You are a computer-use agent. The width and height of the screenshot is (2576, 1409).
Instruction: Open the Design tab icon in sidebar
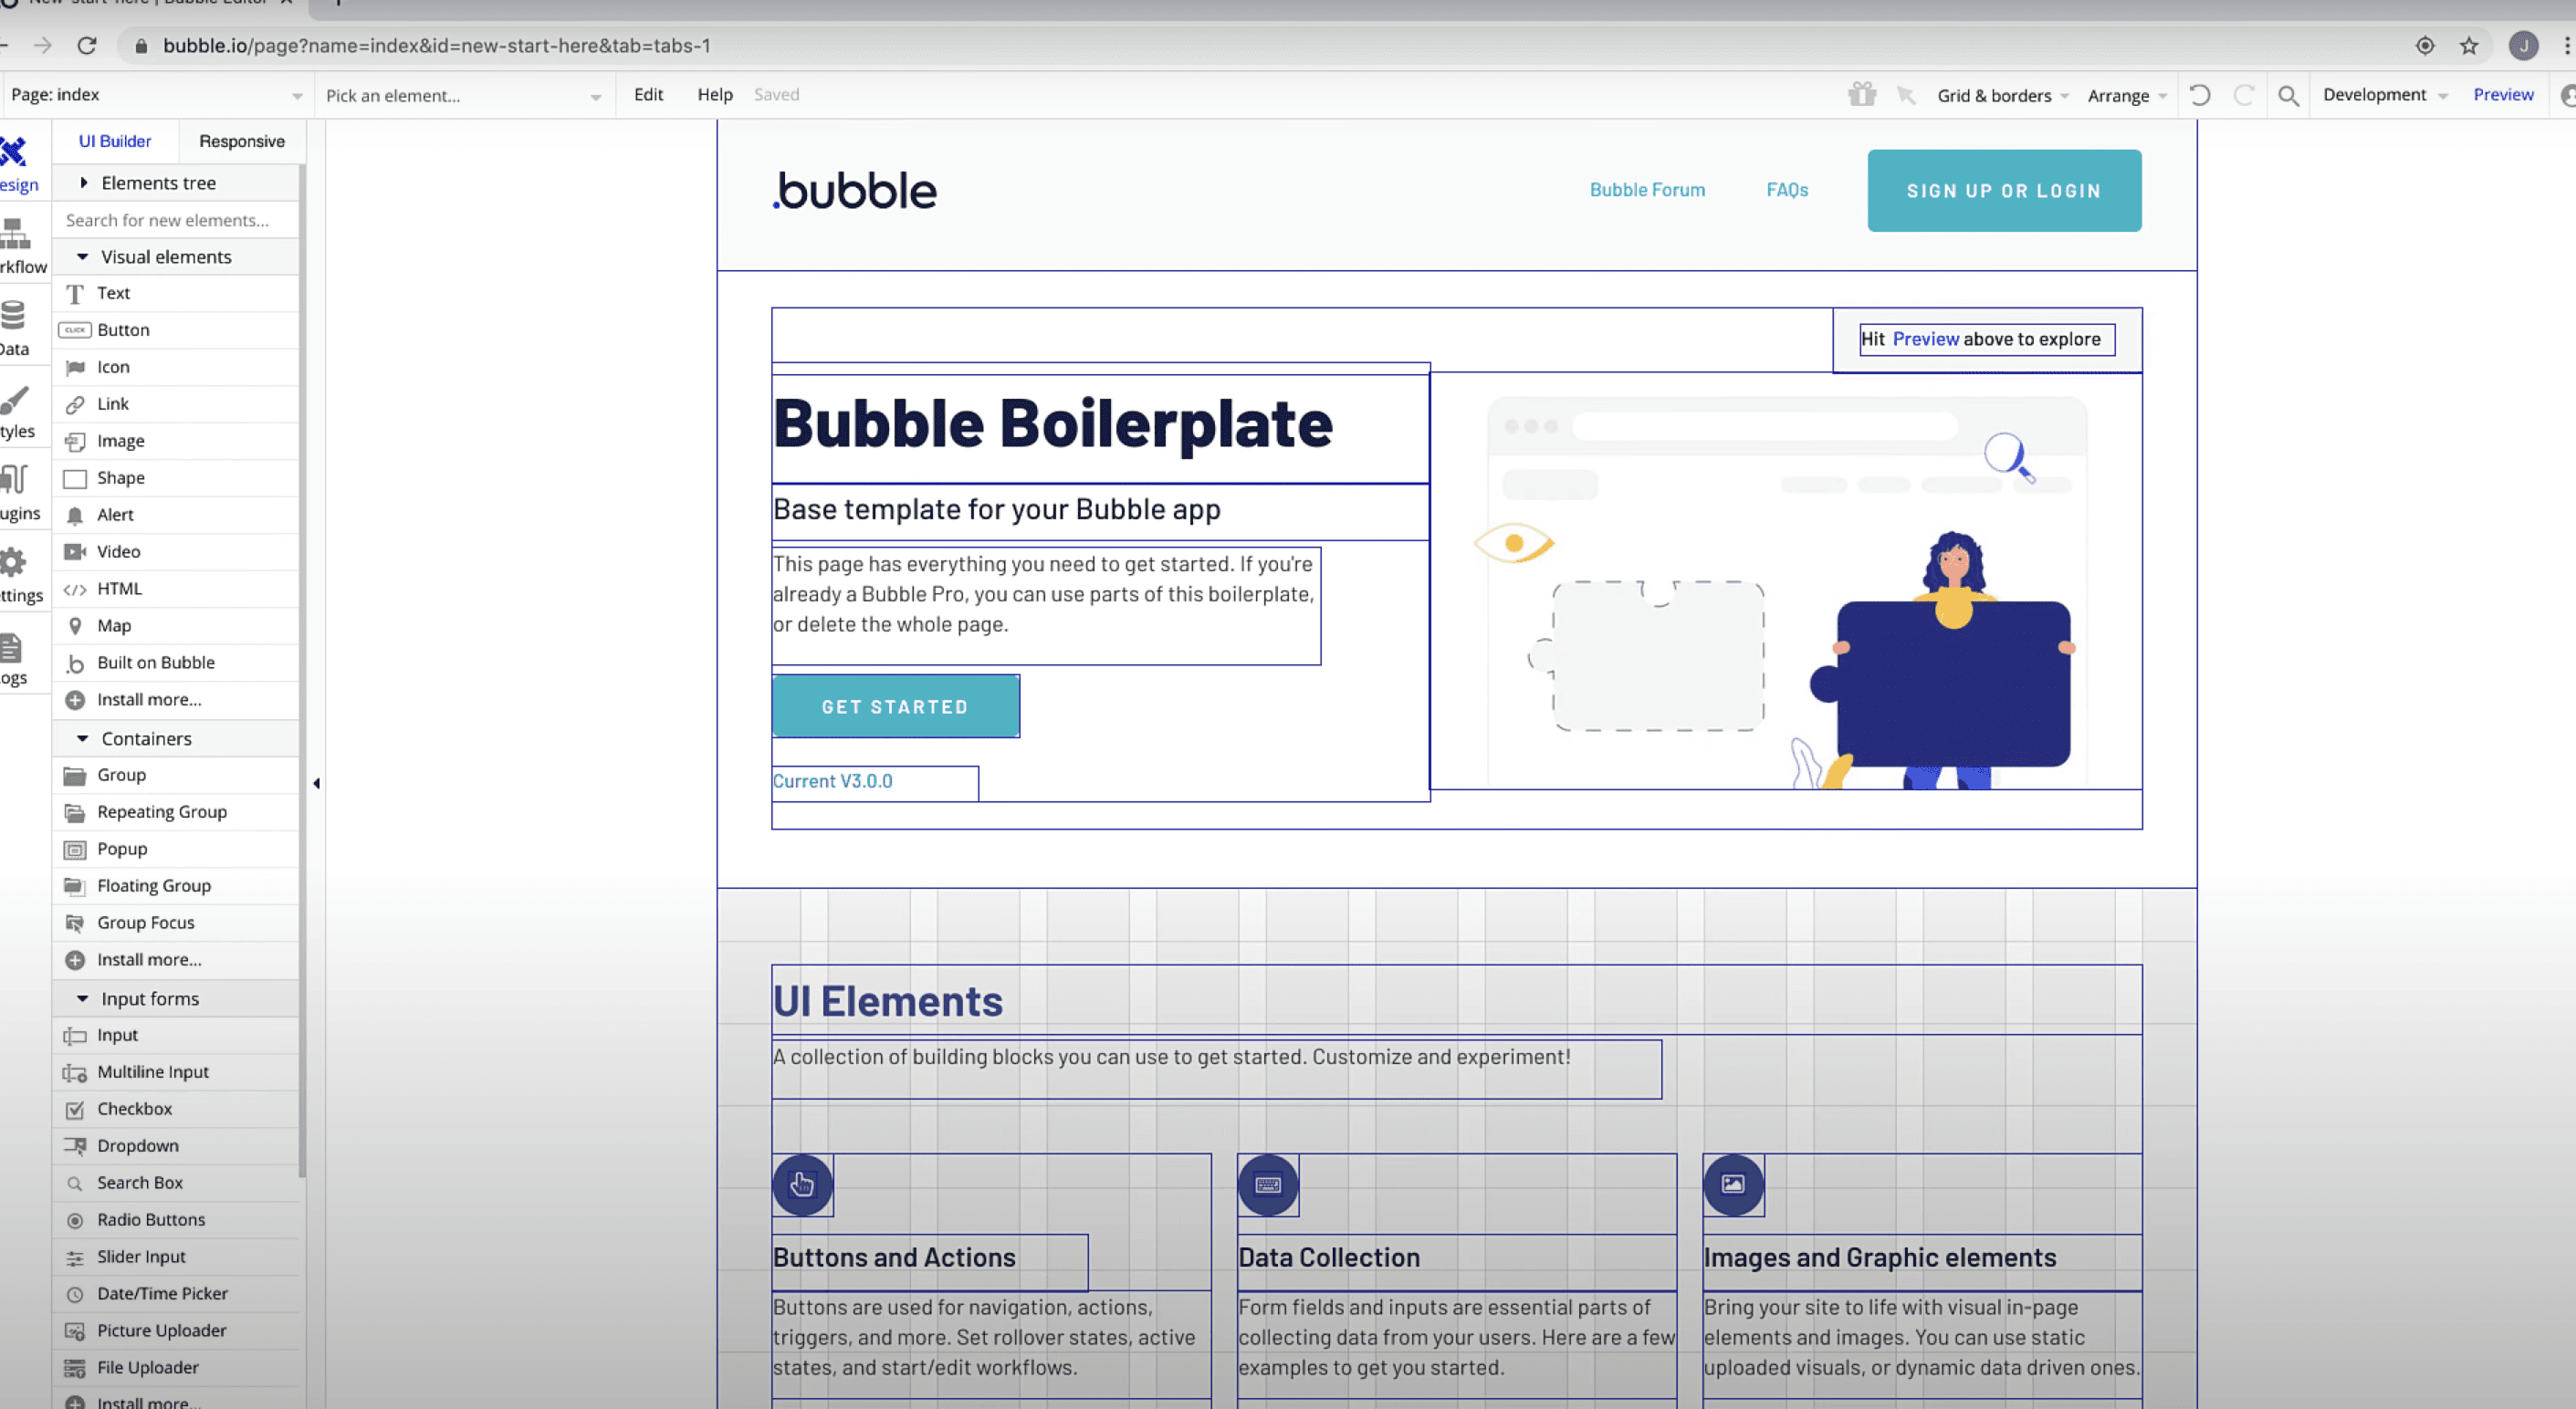click(x=14, y=152)
